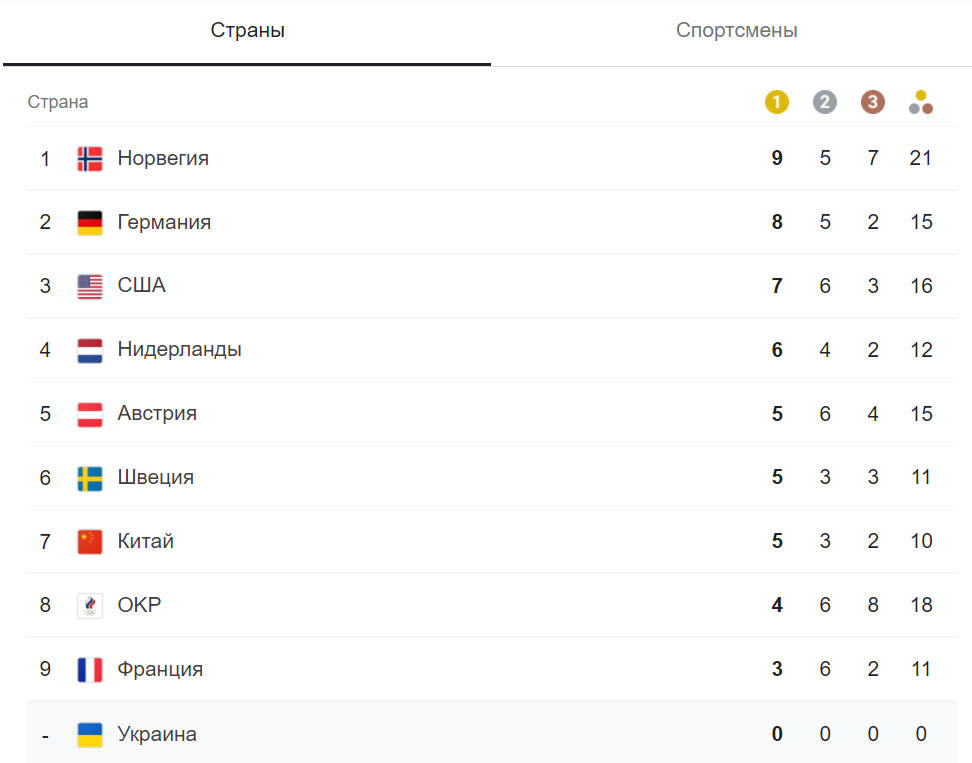
Task: Open the Украина country row
Action: click(x=157, y=735)
